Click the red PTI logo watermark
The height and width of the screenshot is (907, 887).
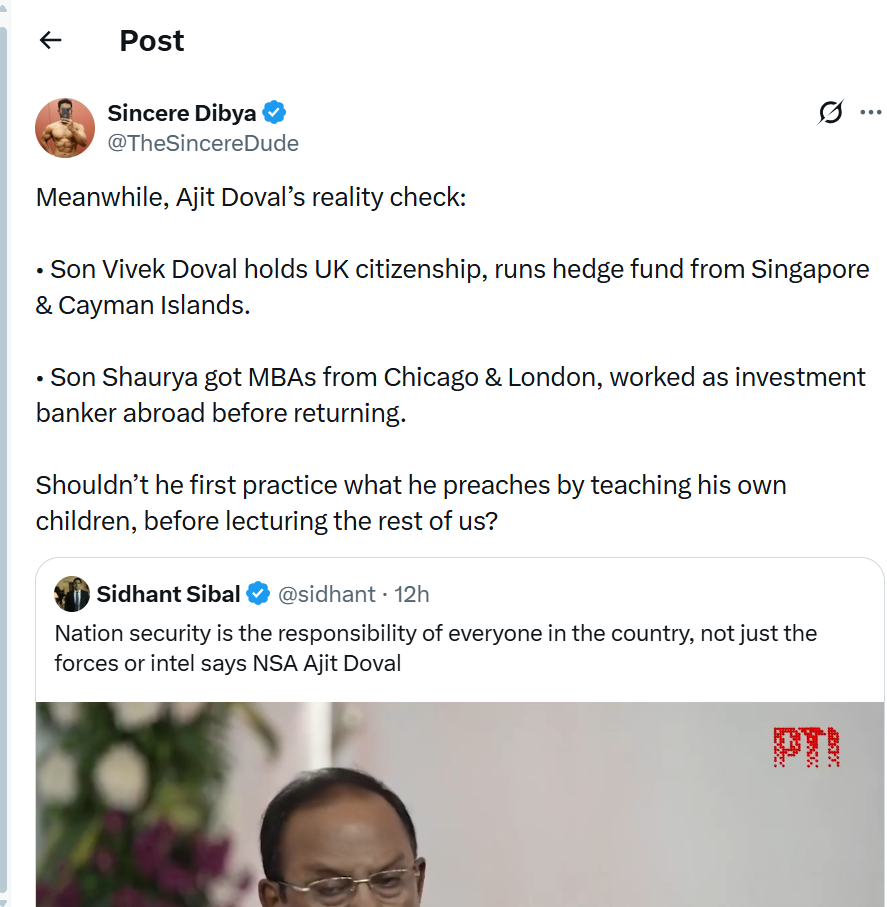point(806,747)
